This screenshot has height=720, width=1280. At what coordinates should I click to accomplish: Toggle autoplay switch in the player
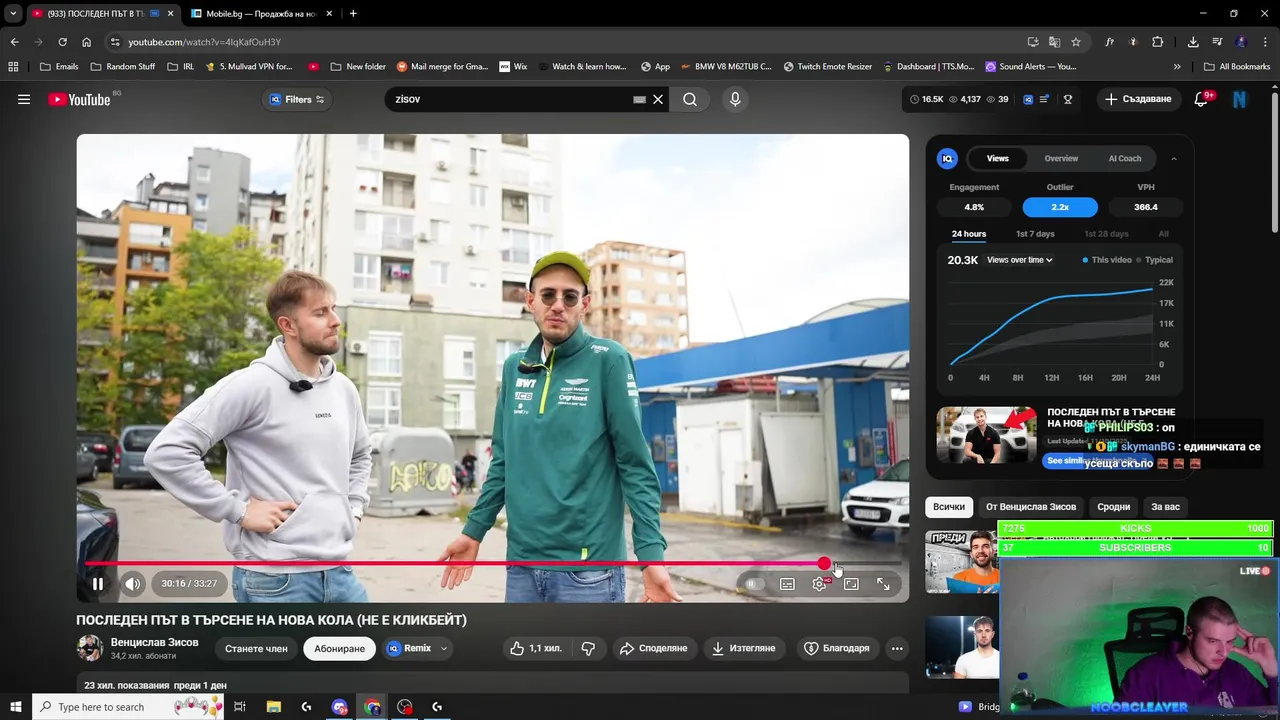click(x=754, y=584)
